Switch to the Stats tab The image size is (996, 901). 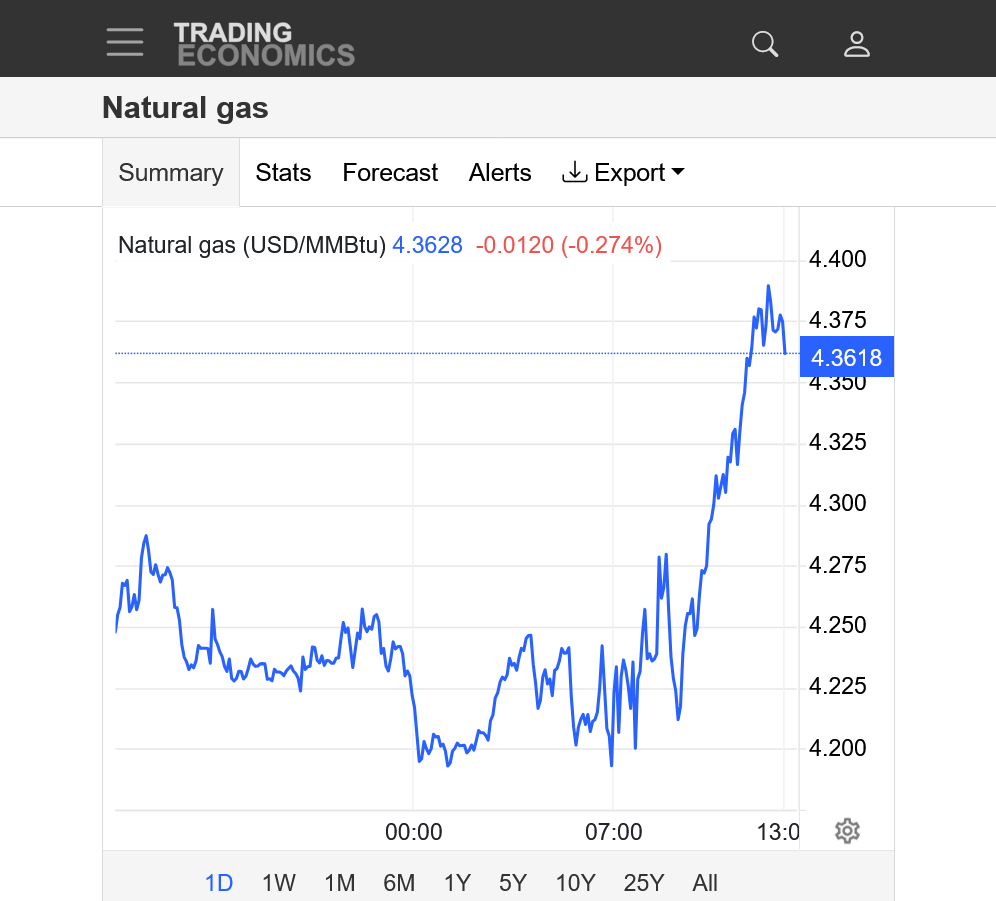coord(283,173)
